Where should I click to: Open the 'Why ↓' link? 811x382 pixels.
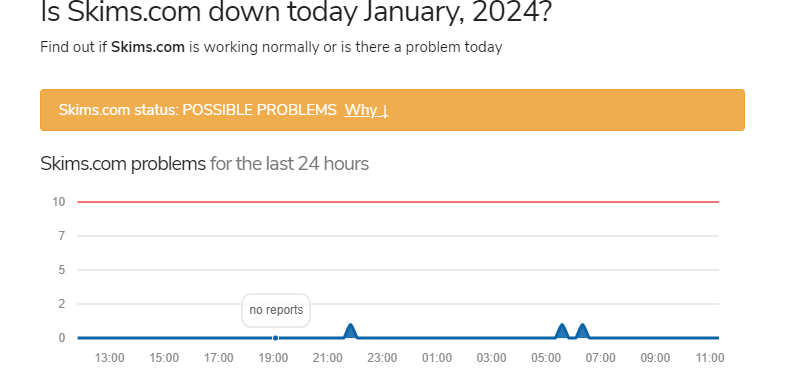366,110
